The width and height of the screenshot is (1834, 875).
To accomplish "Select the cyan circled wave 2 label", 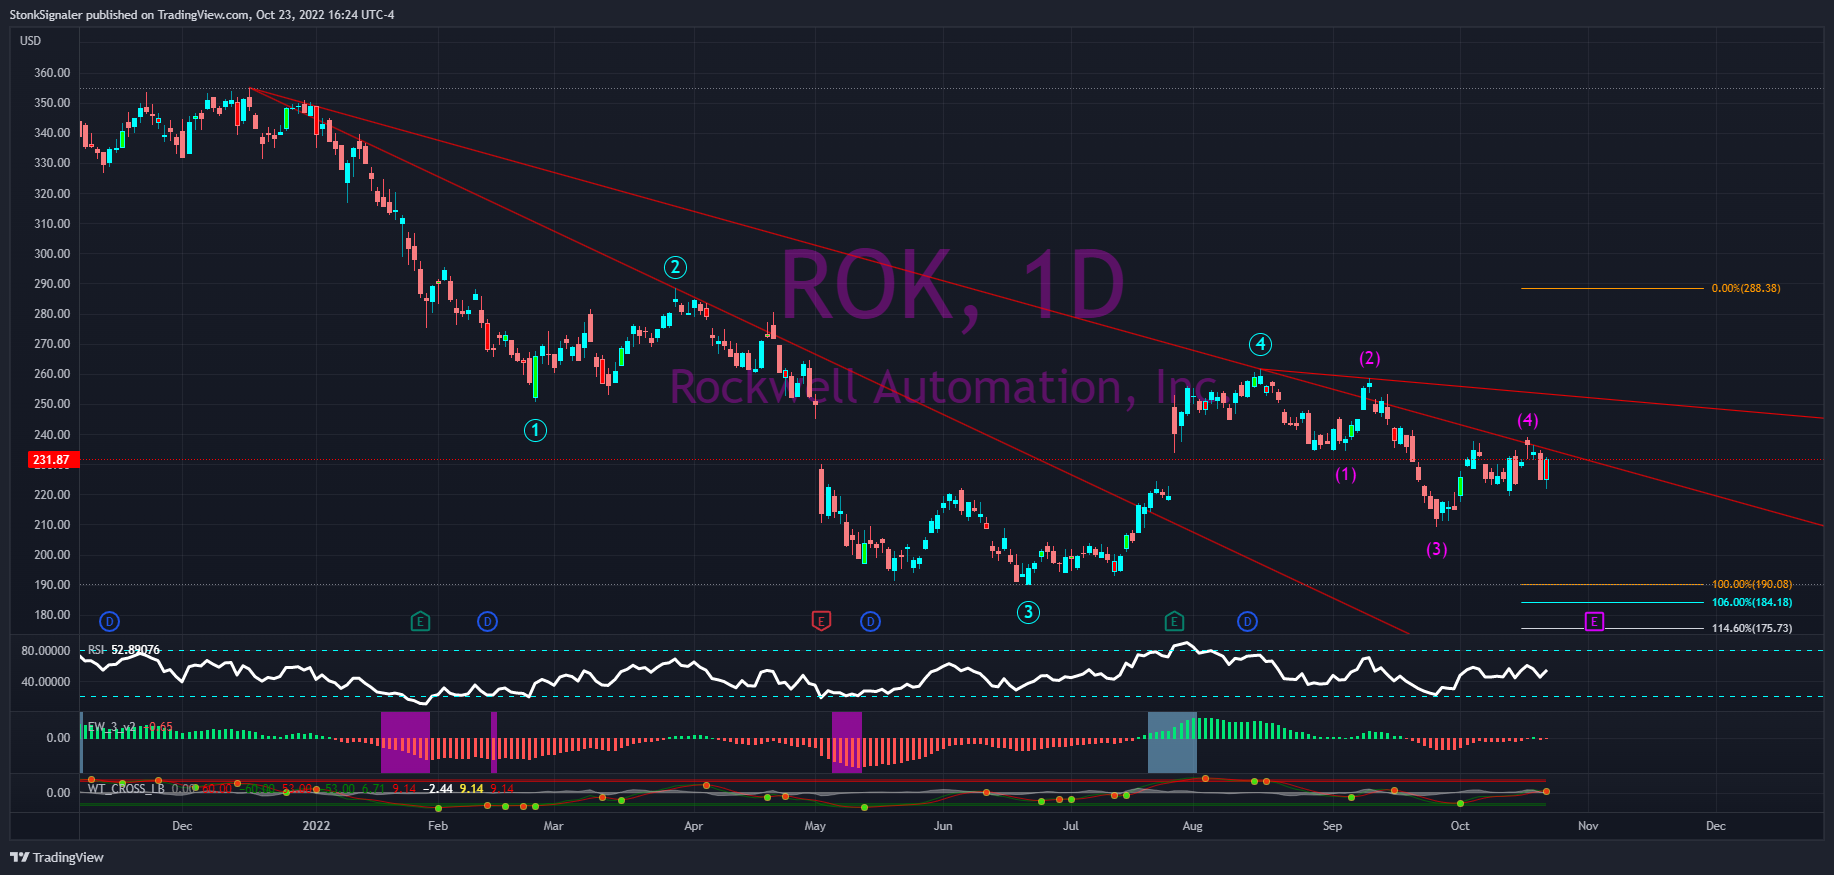I will (x=675, y=267).
